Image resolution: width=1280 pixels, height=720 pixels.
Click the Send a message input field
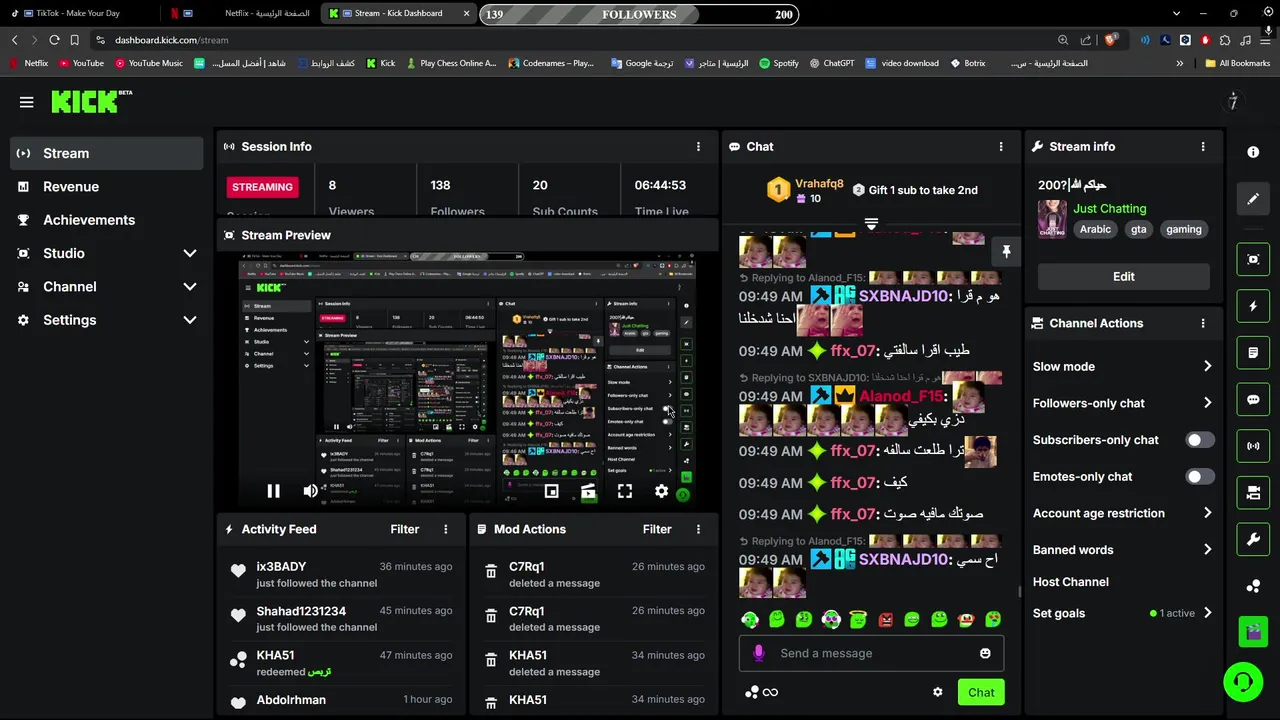[871, 653]
